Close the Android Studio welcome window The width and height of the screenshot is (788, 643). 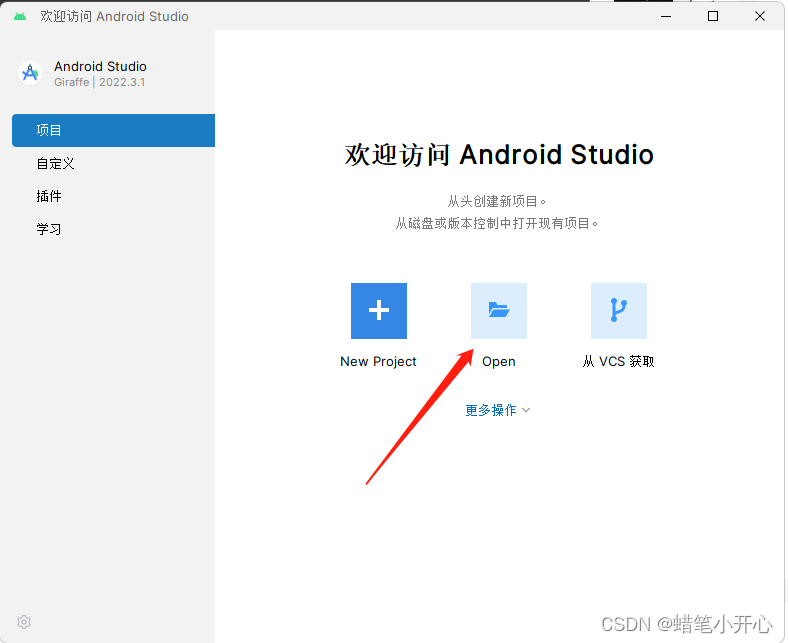tap(760, 17)
